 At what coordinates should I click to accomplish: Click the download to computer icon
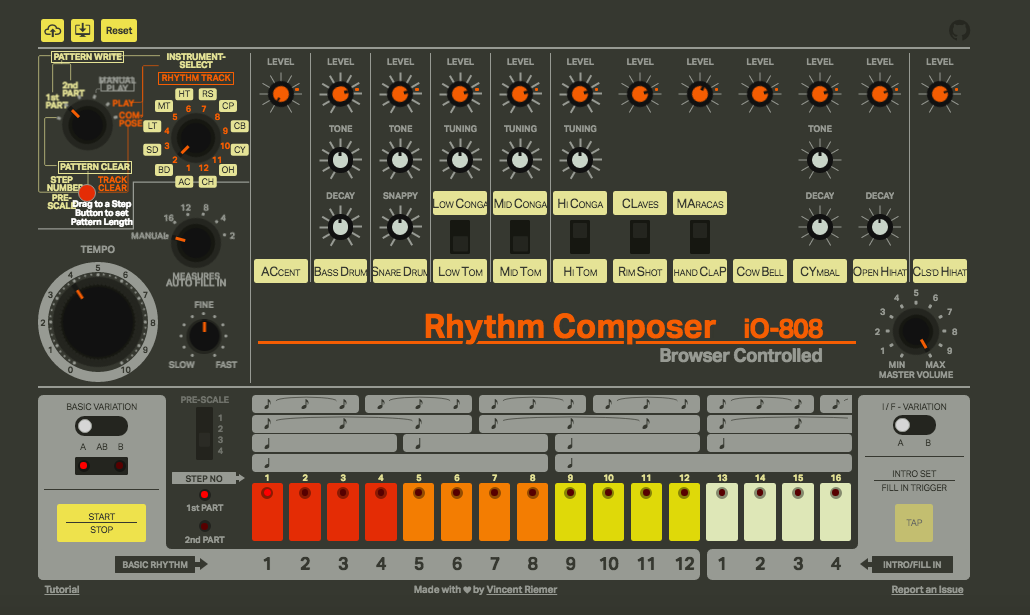point(84,30)
